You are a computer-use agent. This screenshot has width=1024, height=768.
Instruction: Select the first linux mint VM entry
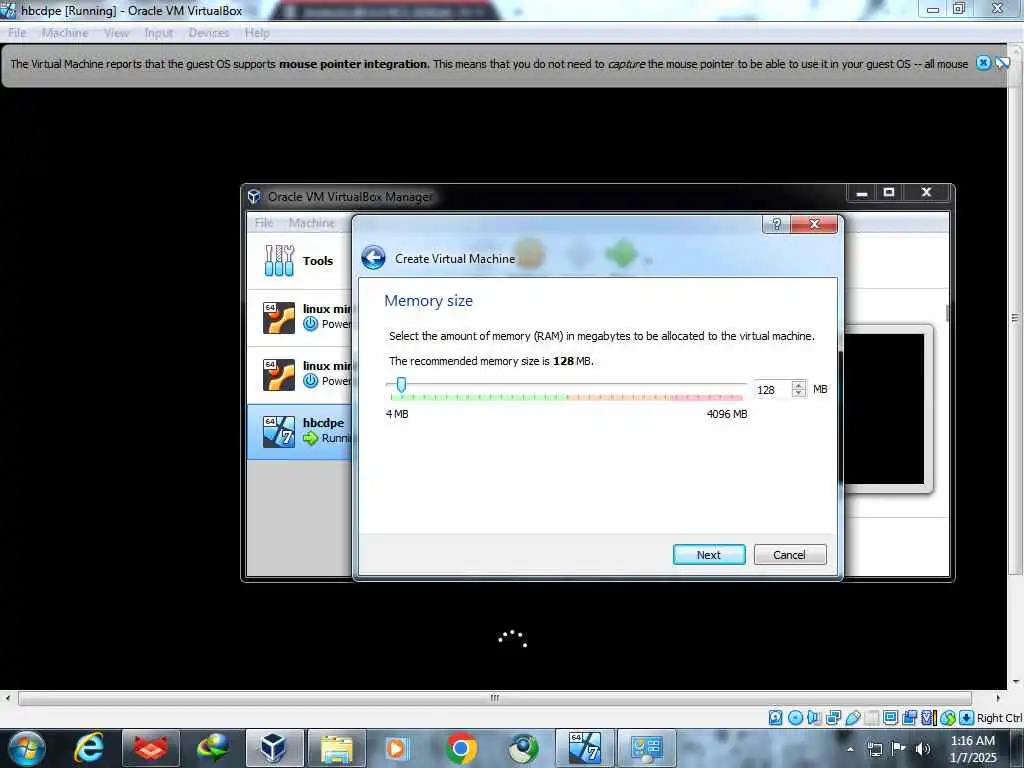tap(300, 317)
